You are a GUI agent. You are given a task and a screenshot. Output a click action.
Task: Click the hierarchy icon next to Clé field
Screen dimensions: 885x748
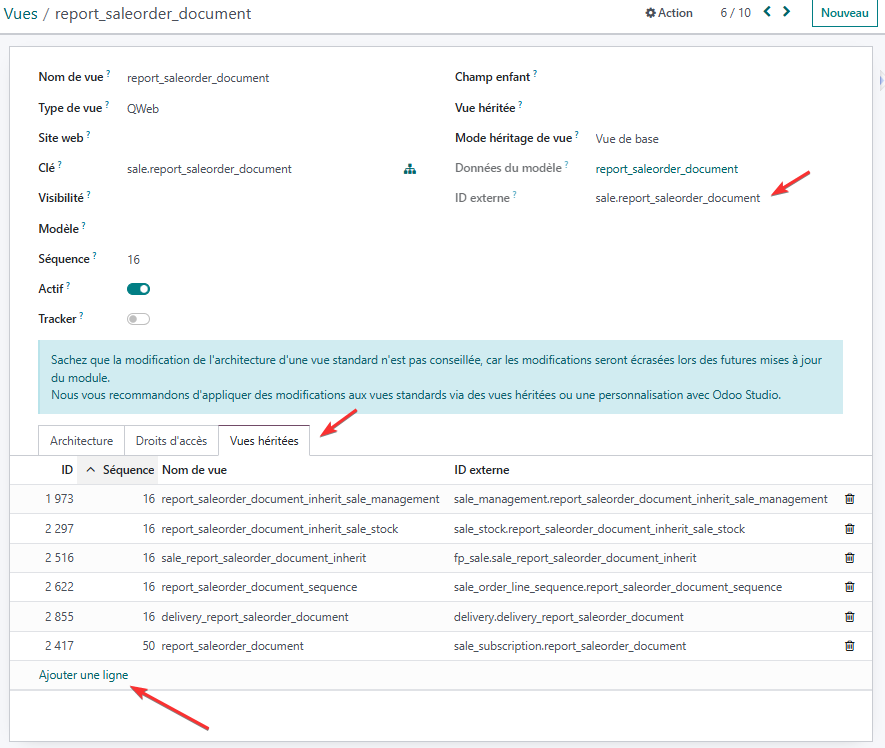[409, 169]
